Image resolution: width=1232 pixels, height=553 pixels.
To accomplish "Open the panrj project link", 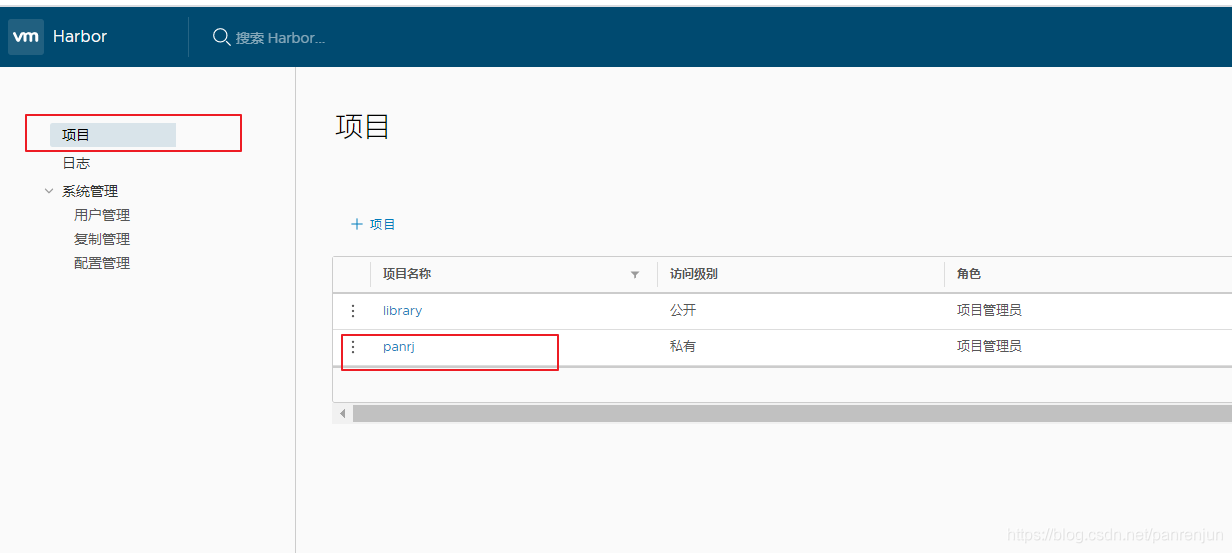I will point(399,347).
